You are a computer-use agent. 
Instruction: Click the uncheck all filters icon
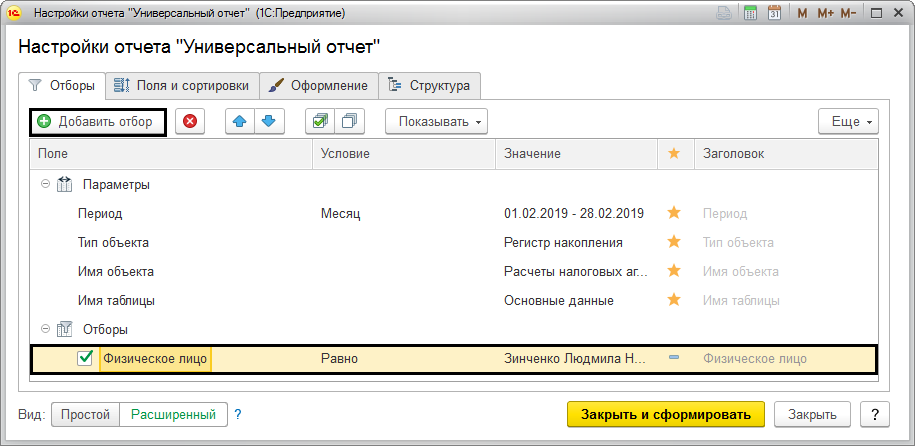click(349, 122)
